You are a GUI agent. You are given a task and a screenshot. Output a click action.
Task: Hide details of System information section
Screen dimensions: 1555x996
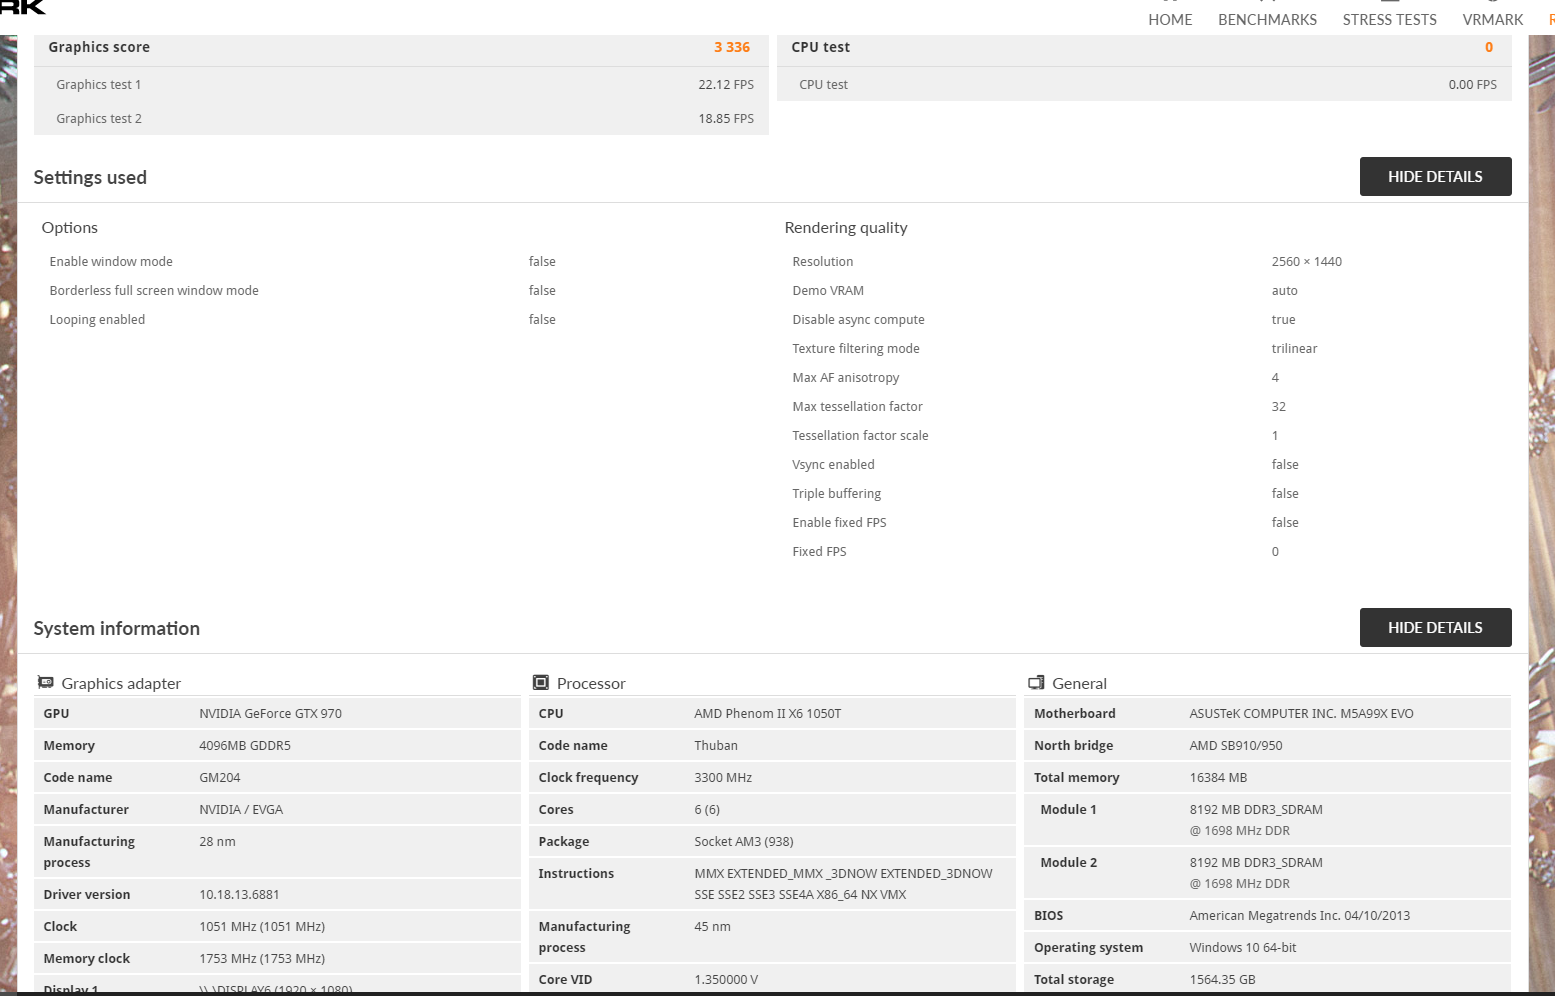tap(1435, 628)
